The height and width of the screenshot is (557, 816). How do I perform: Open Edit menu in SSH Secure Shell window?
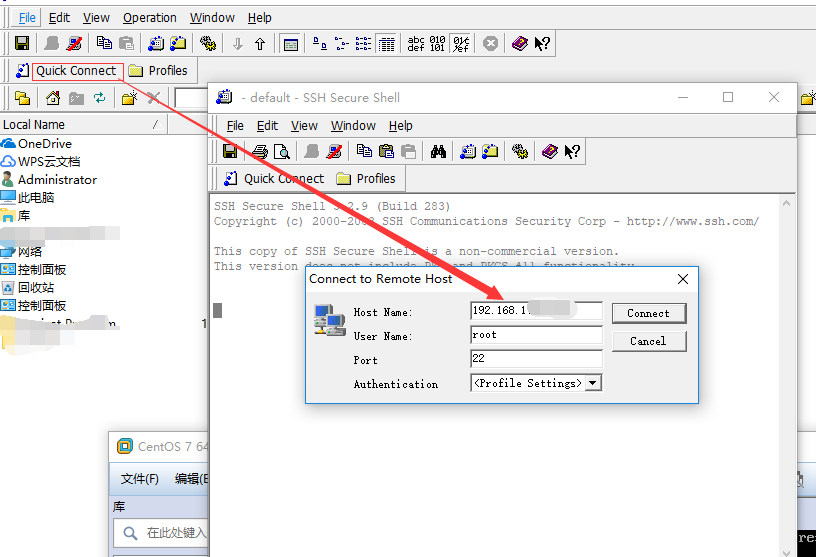pyautogui.click(x=267, y=126)
